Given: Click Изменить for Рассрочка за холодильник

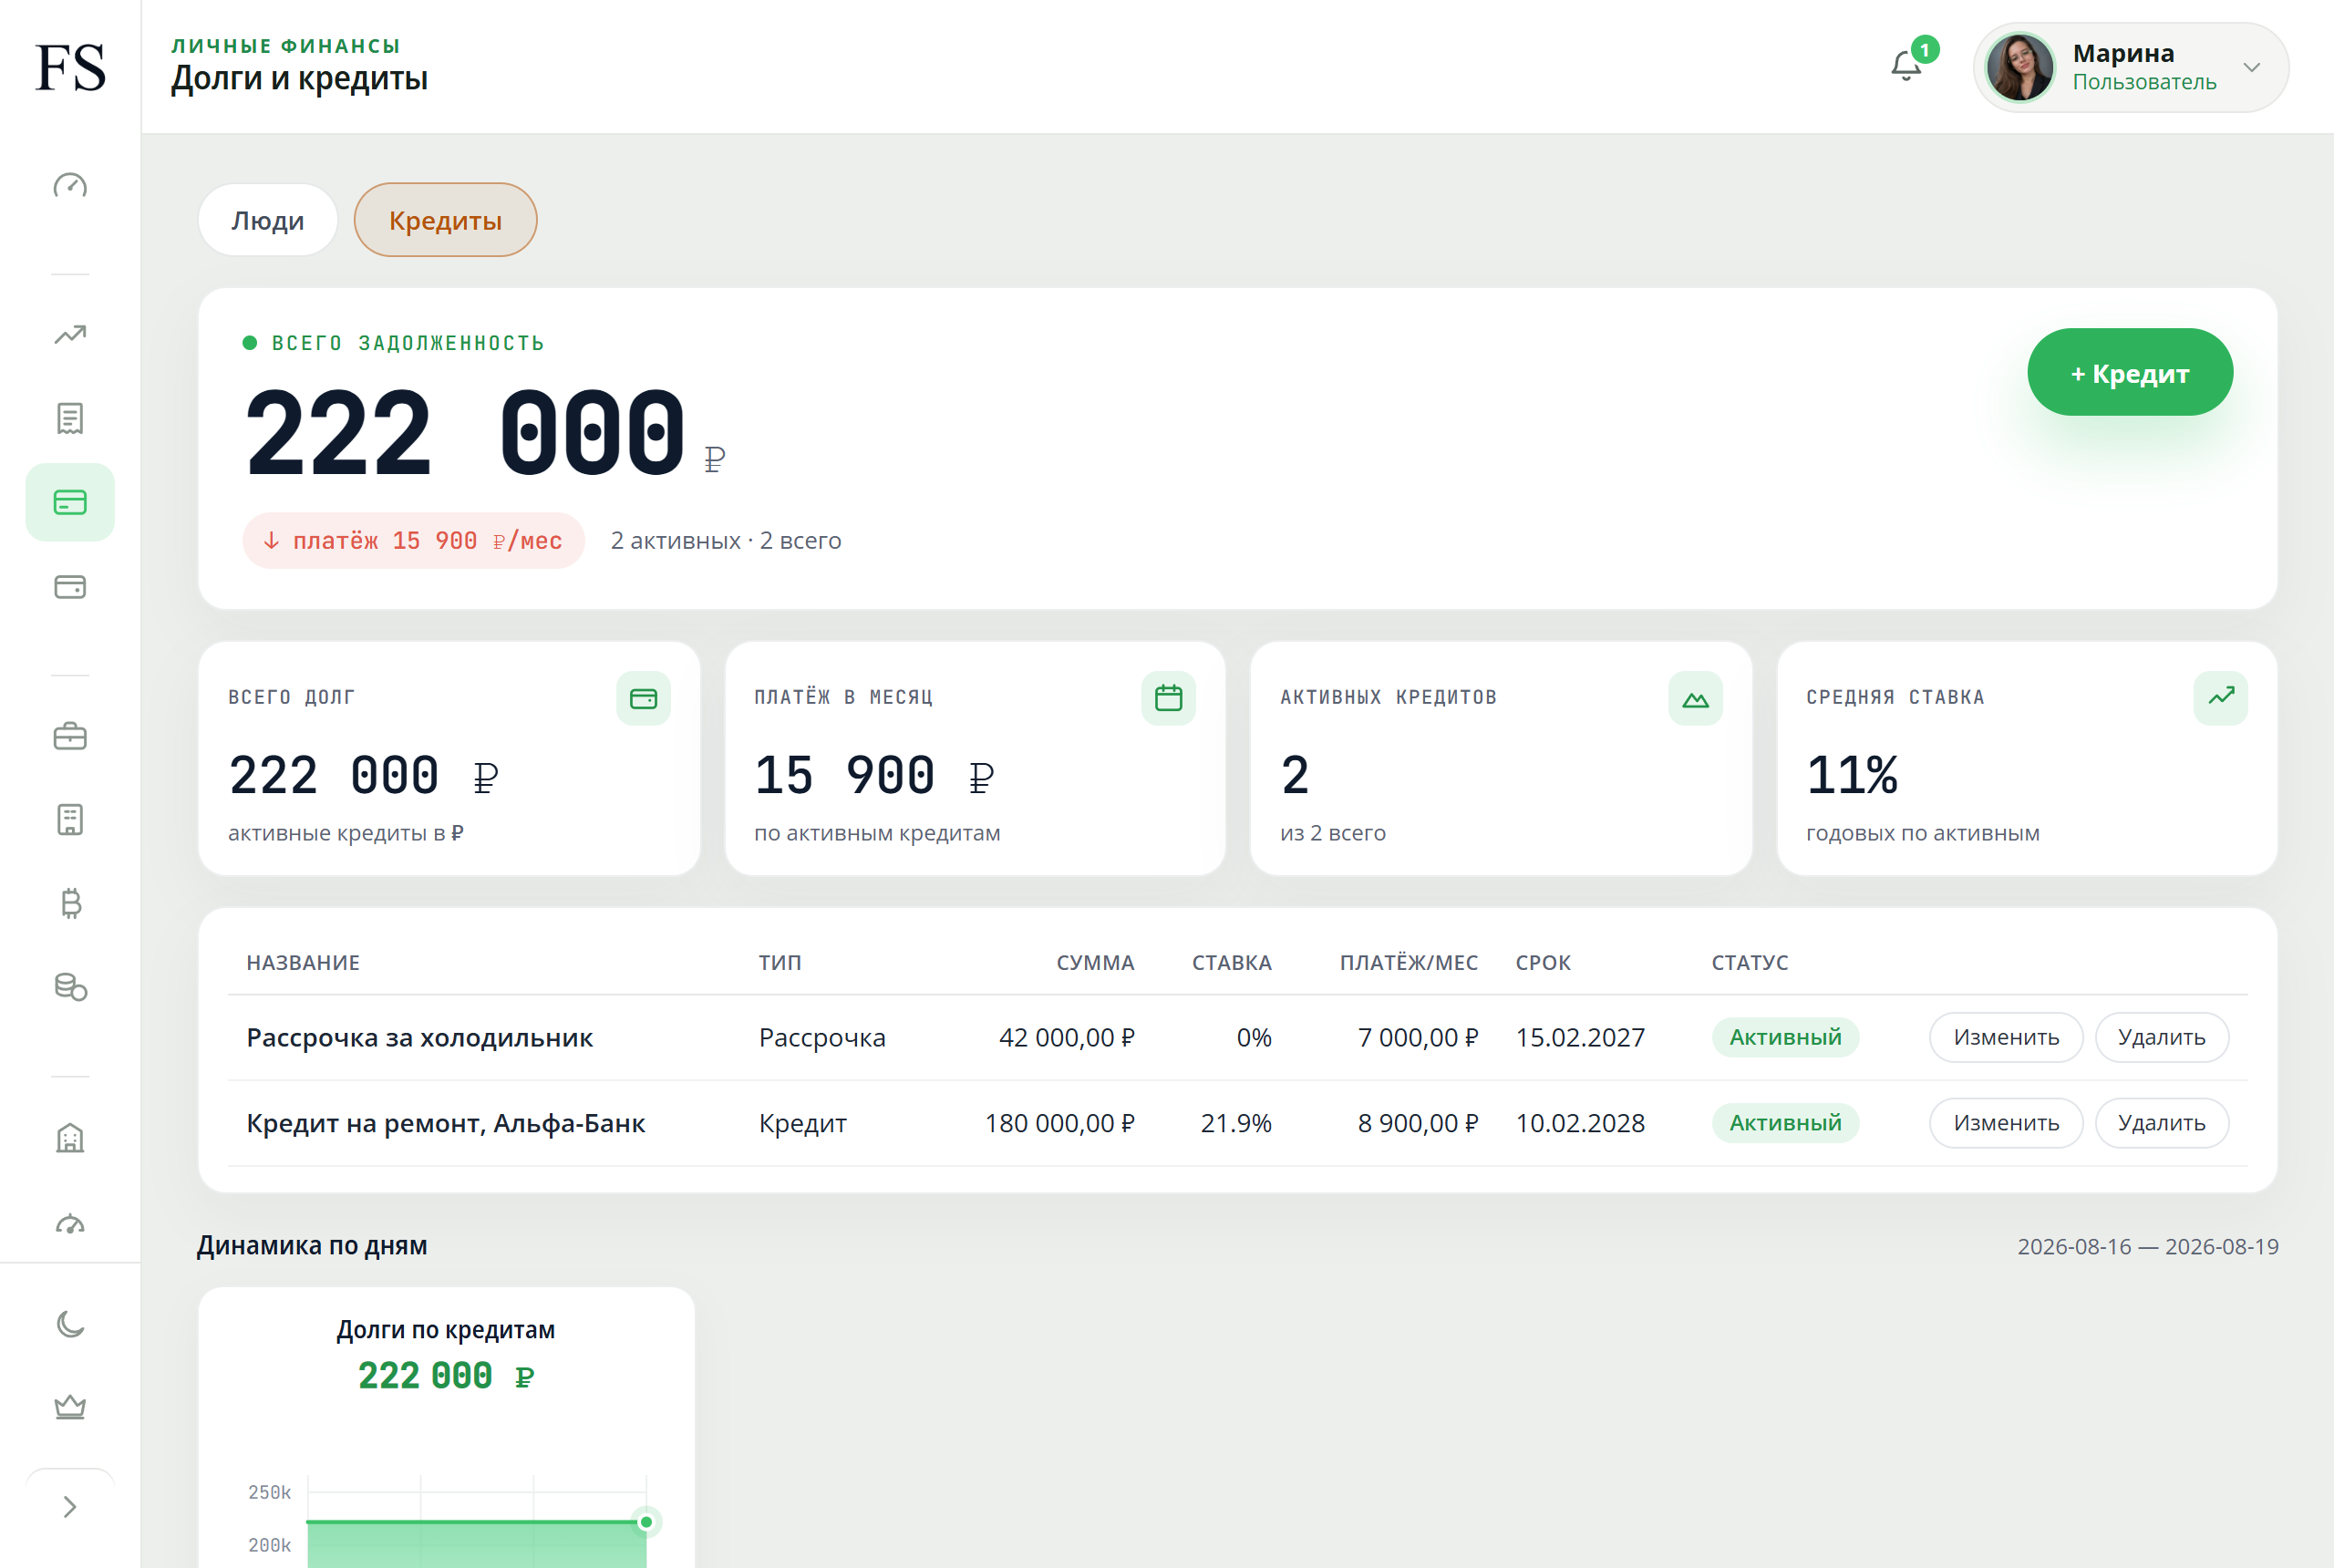Looking at the screenshot, I should [2006, 1038].
